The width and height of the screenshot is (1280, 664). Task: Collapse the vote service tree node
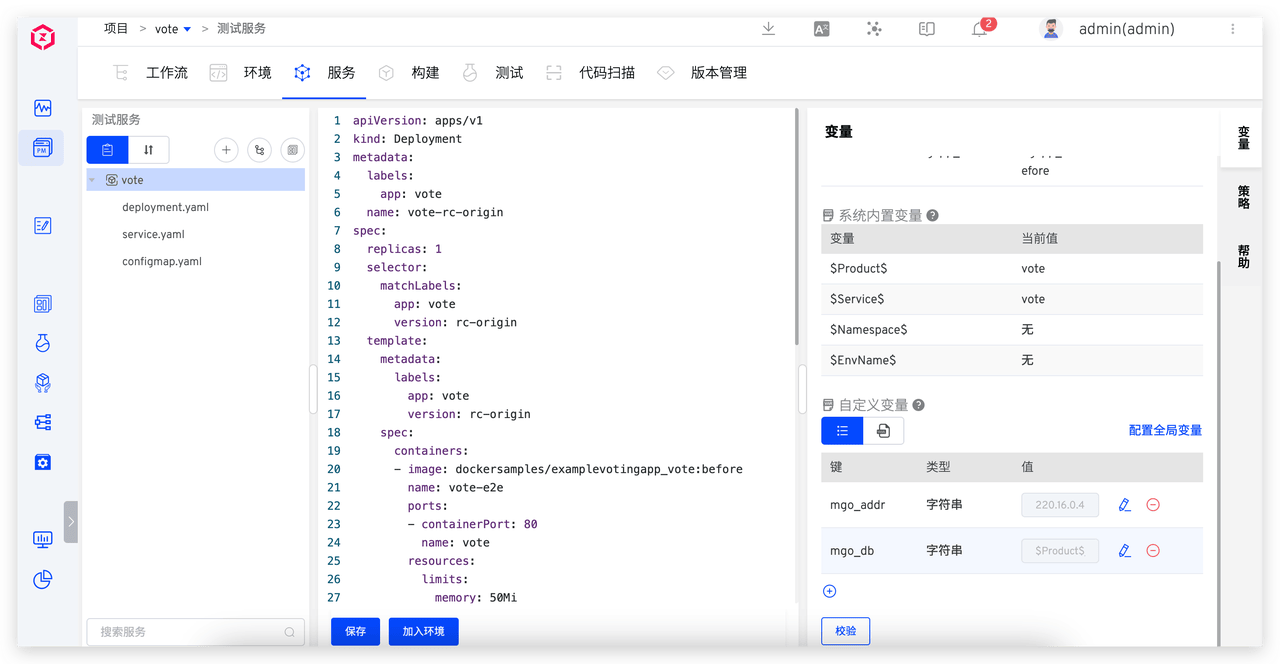[93, 181]
